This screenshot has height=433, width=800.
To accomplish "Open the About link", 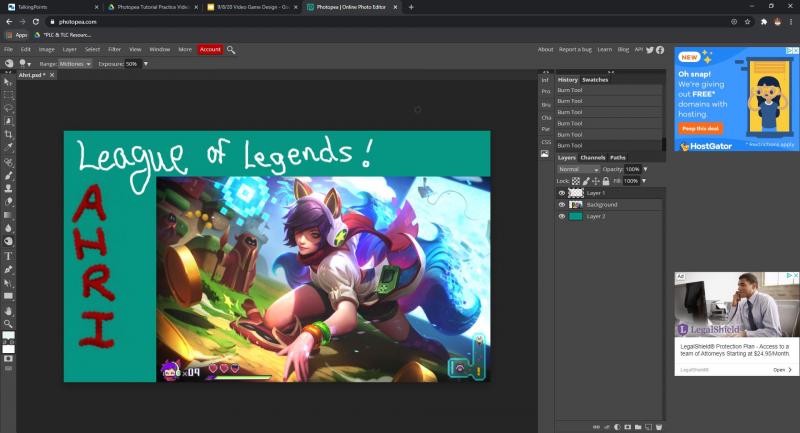I will pyautogui.click(x=545, y=49).
